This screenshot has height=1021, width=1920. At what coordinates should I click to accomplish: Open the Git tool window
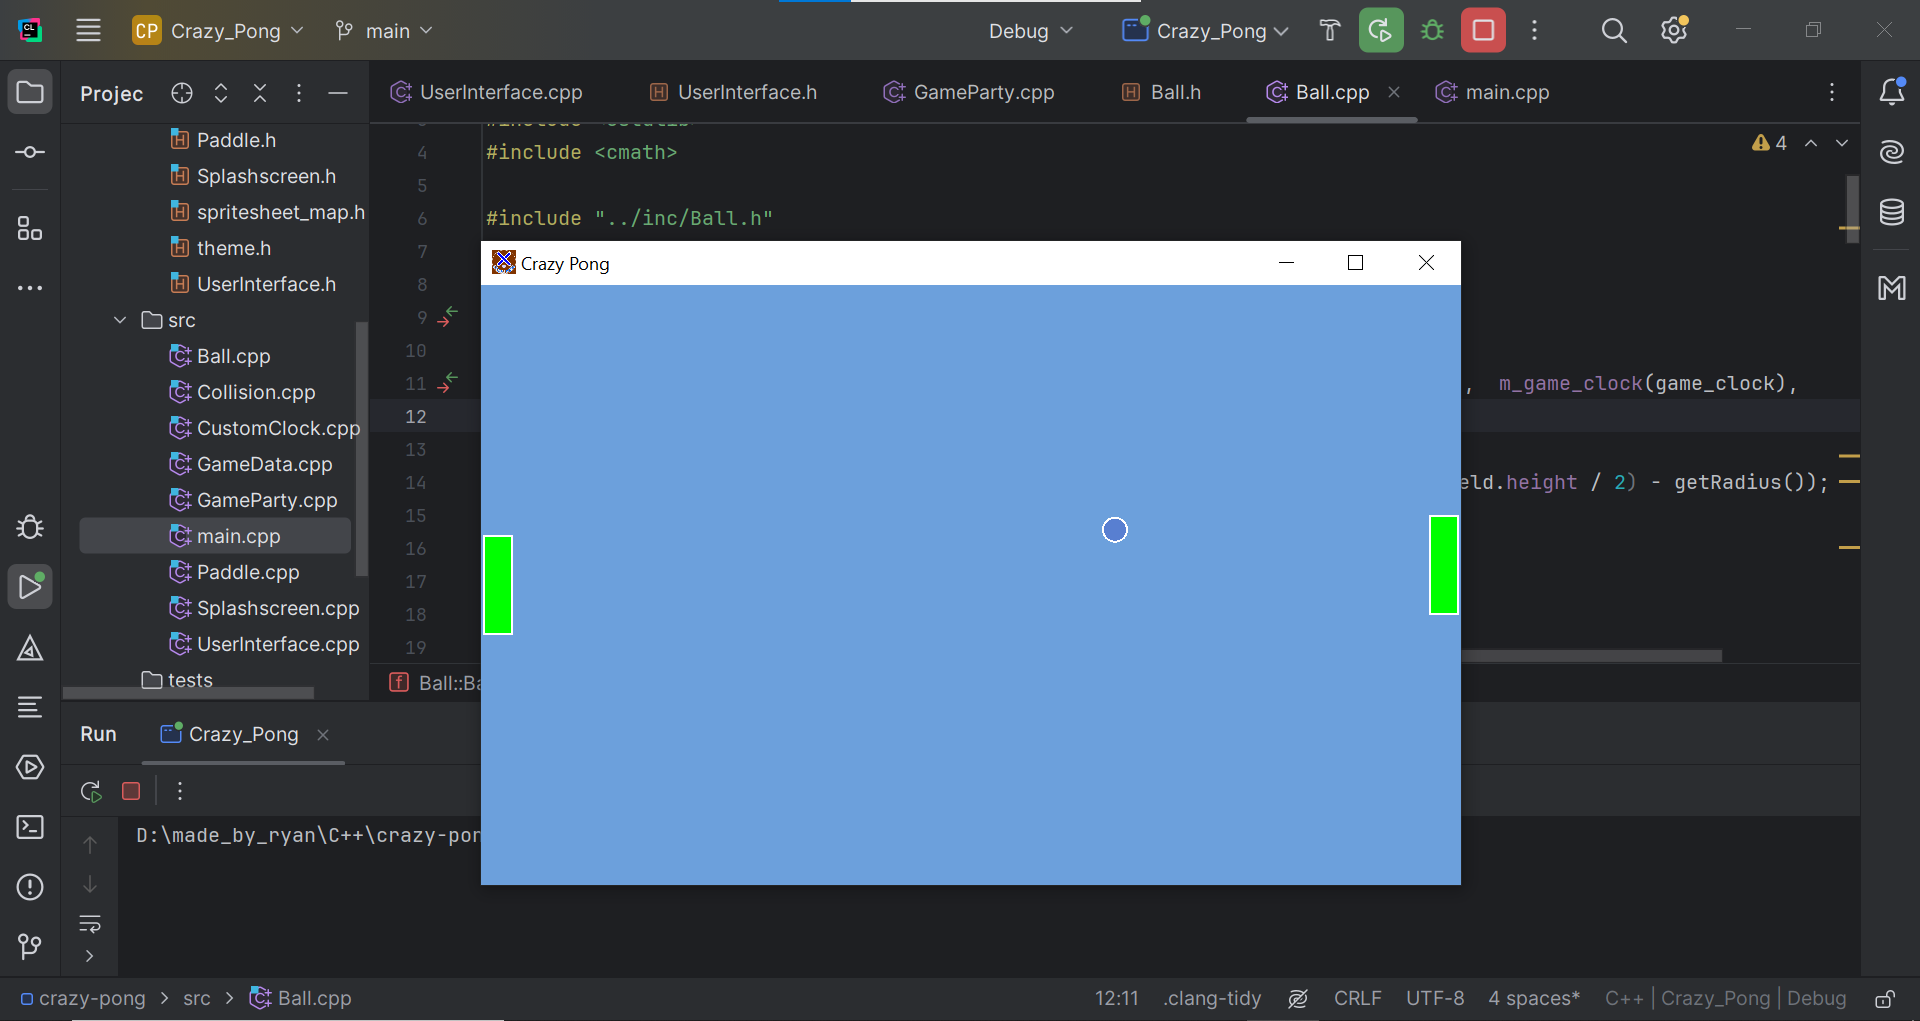[x=30, y=946]
